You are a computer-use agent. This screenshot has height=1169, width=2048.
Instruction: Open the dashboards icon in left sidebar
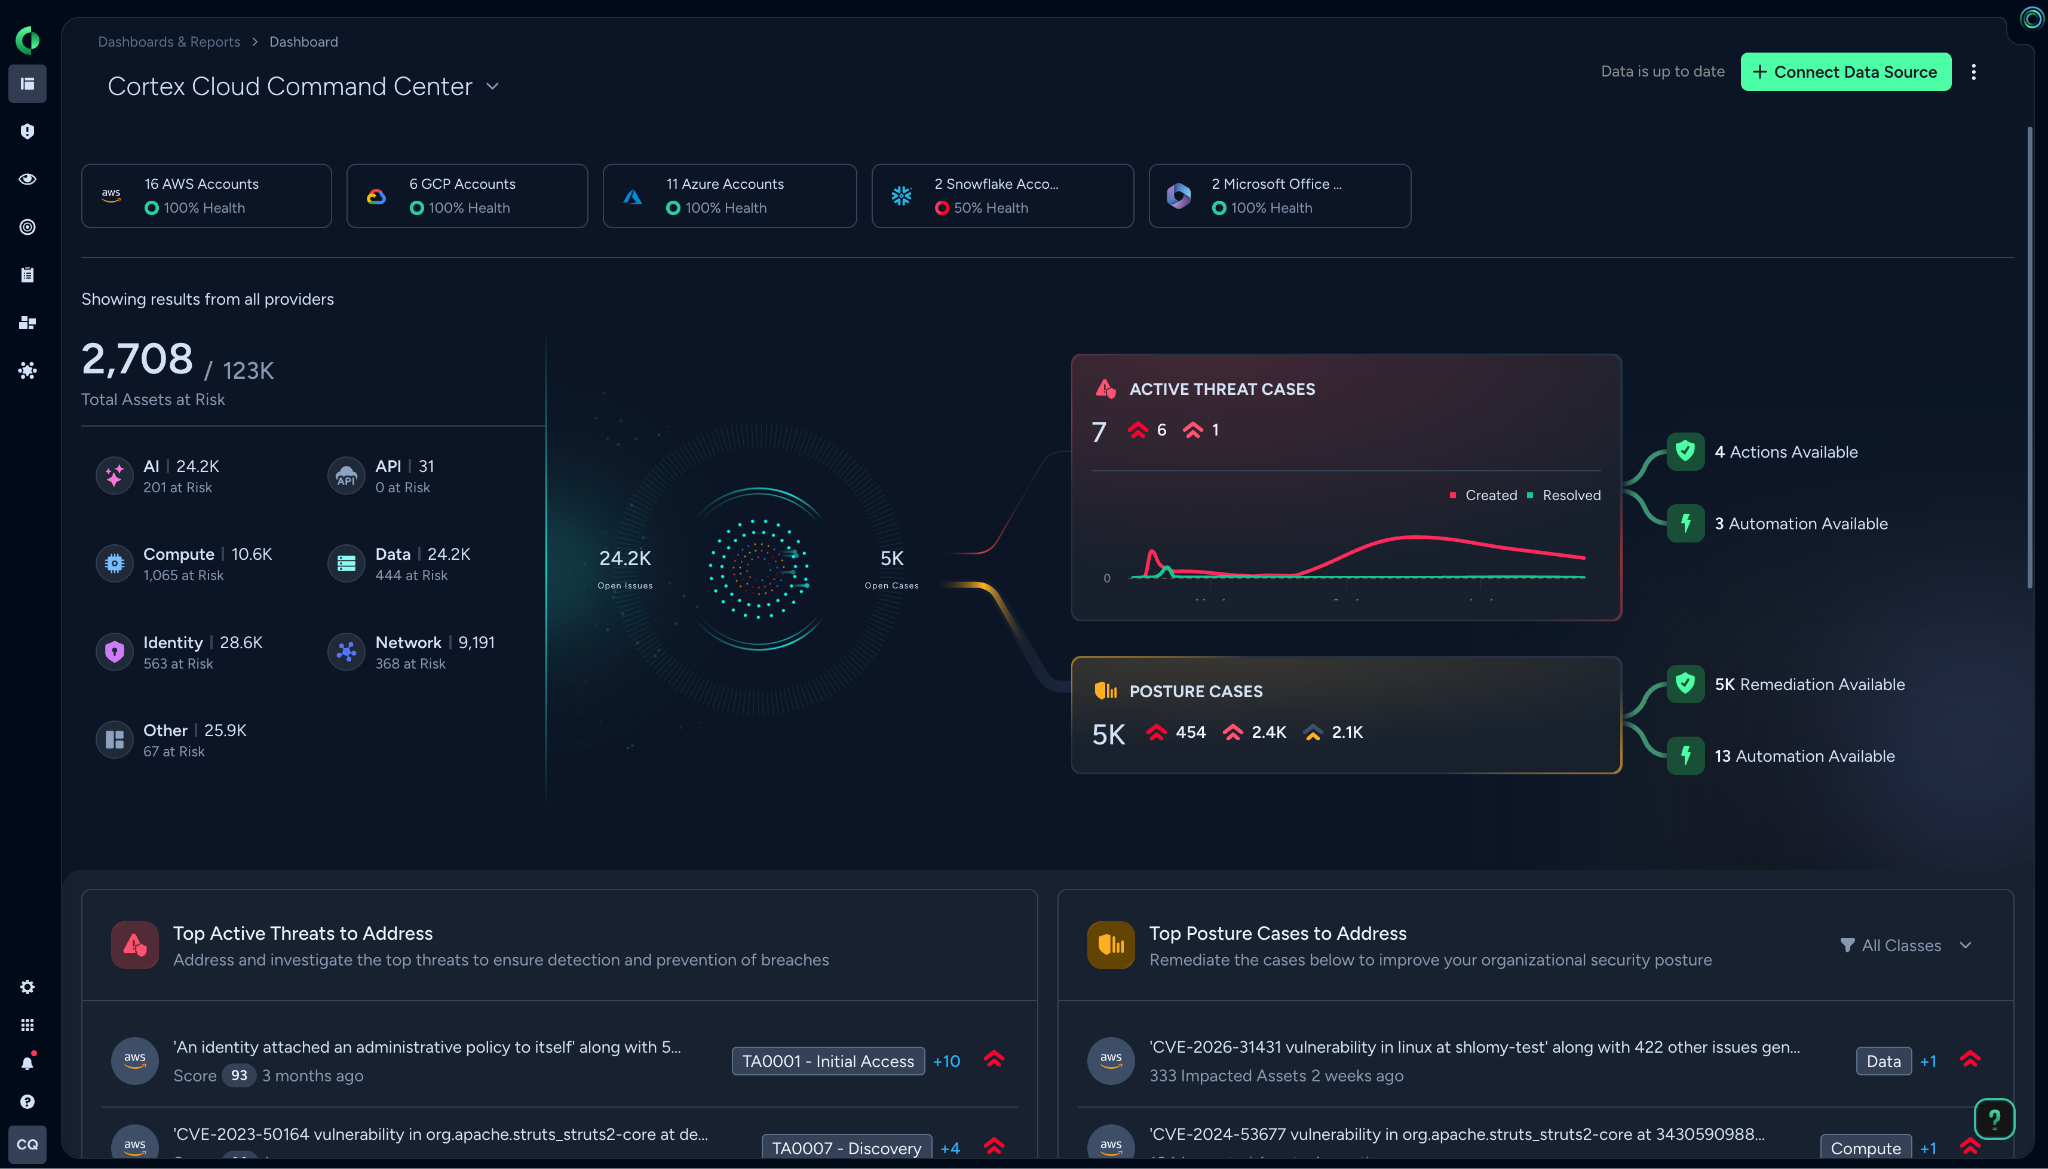pyautogui.click(x=27, y=84)
